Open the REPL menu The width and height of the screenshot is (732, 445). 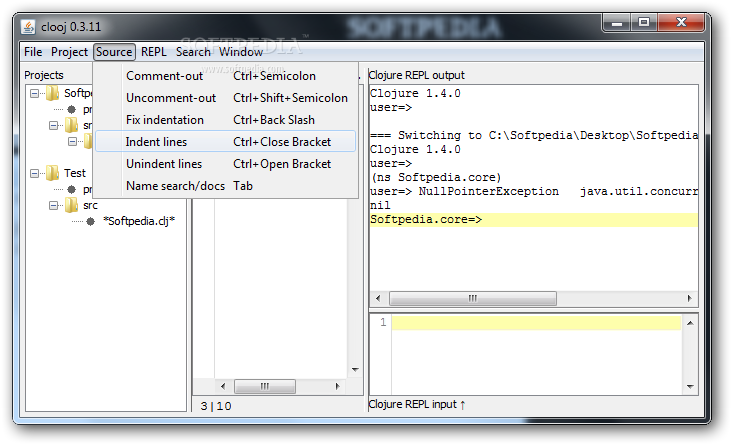[x=154, y=52]
